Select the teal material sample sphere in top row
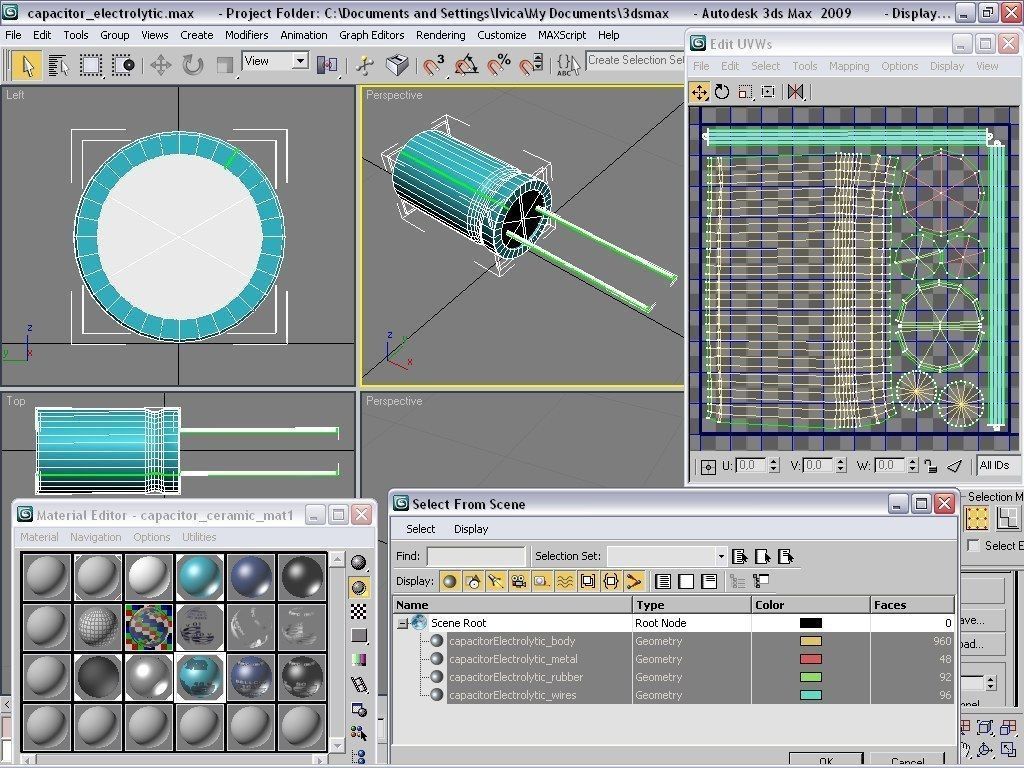 click(x=200, y=577)
